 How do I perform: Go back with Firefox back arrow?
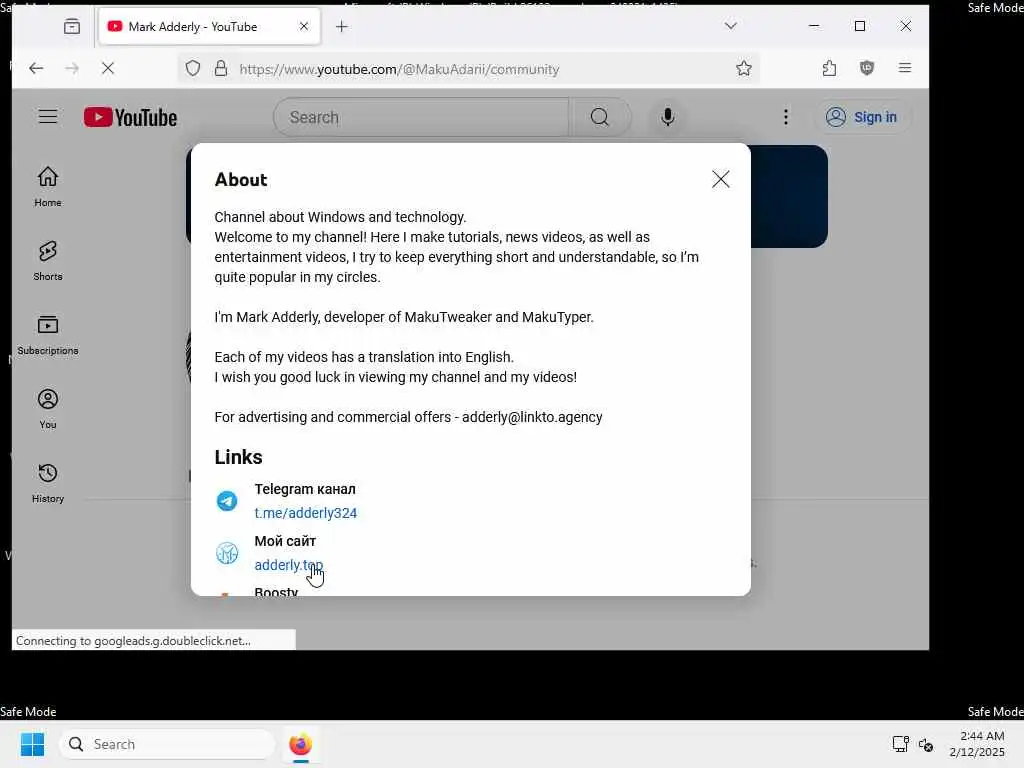[36, 68]
